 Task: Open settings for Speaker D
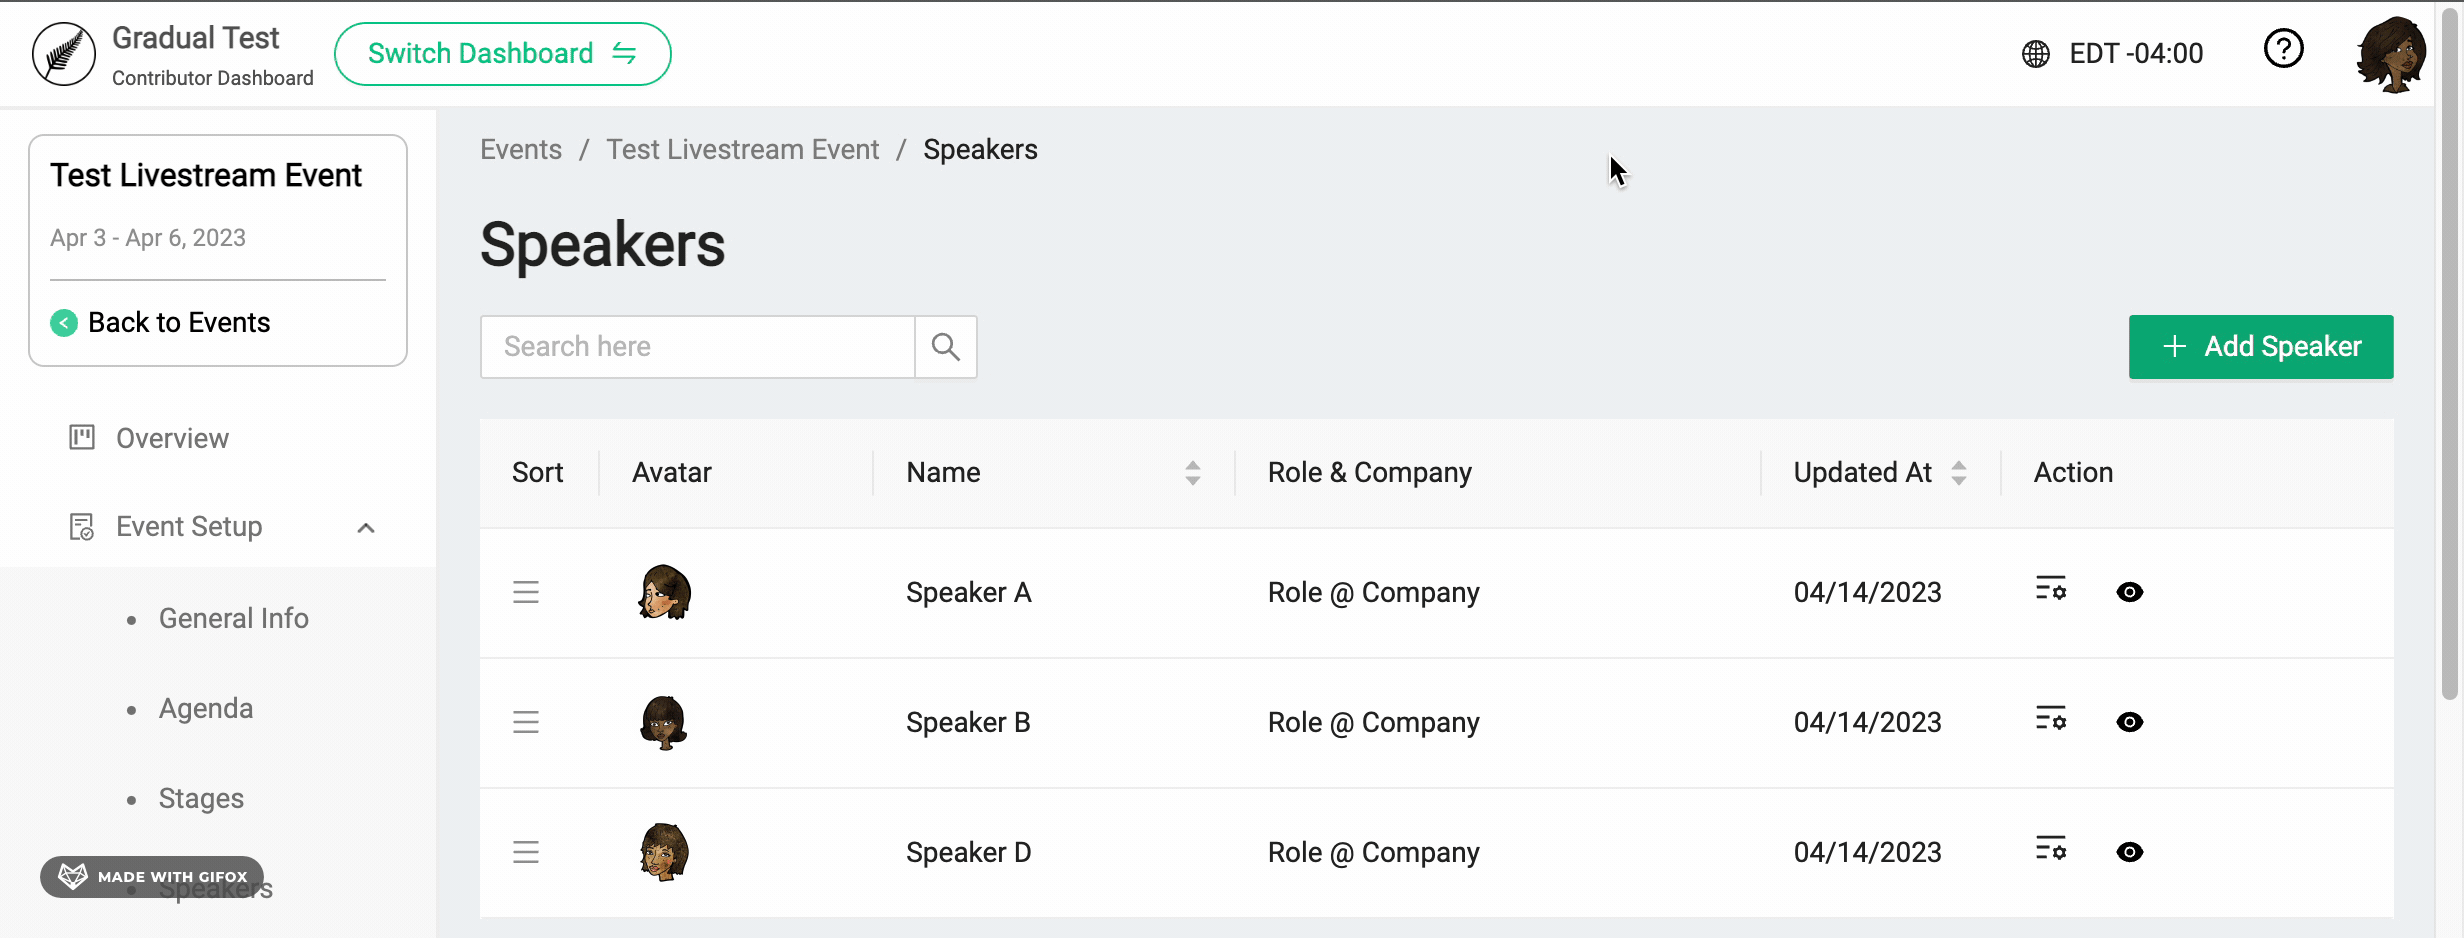pyautogui.click(x=2050, y=849)
